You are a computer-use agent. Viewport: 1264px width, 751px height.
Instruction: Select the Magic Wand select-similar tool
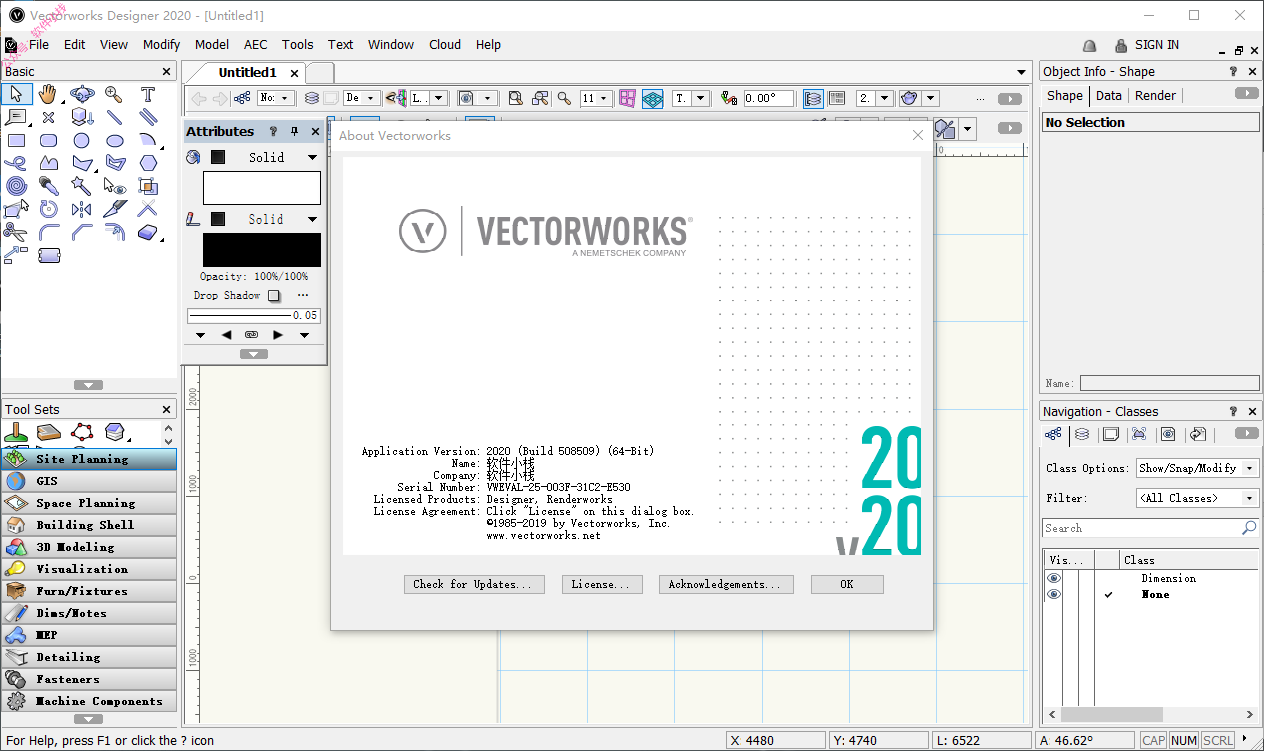(x=82, y=185)
